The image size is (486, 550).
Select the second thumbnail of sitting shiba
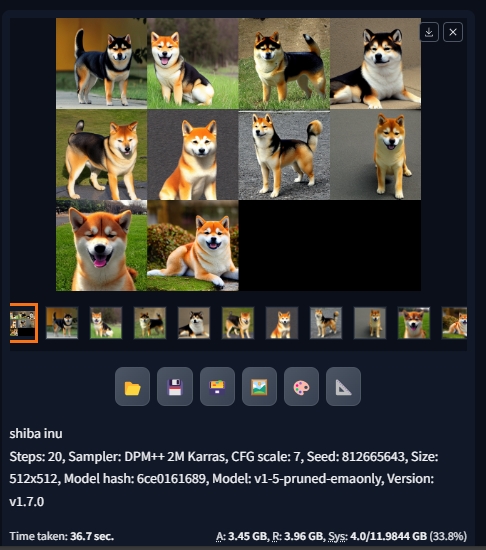point(106,323)
